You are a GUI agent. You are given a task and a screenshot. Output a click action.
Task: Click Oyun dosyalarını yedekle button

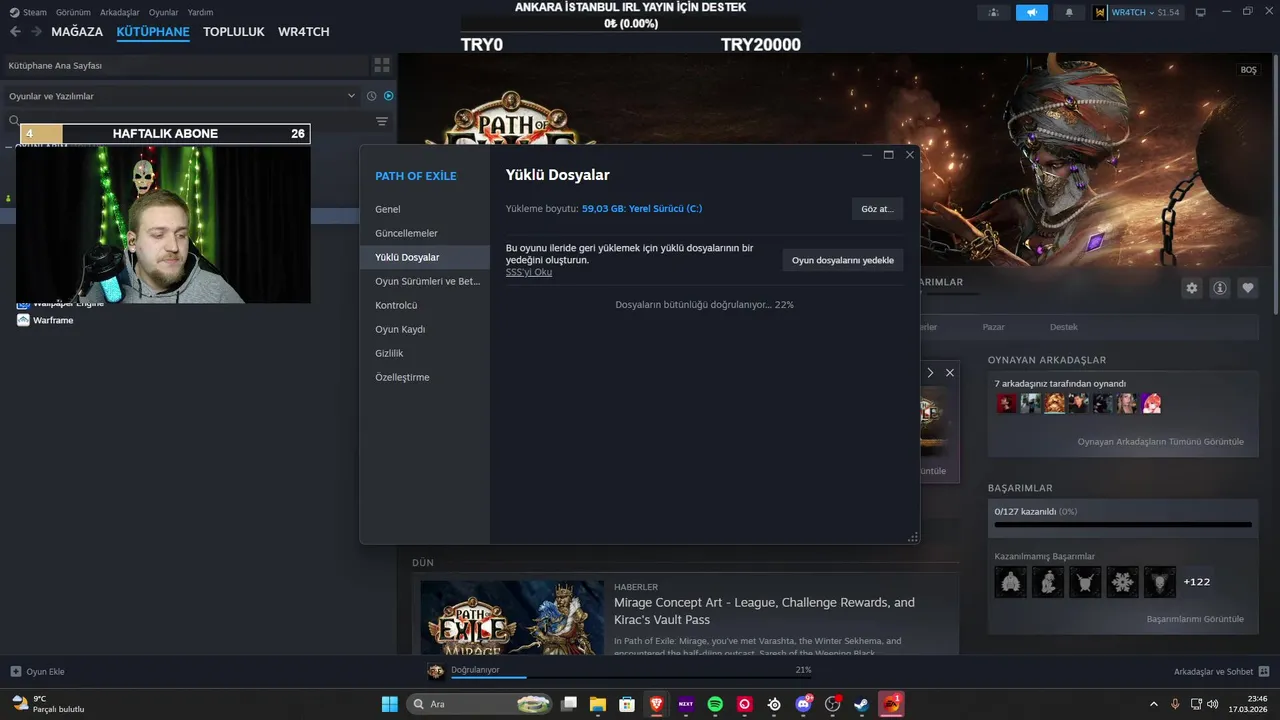[843, 260]
